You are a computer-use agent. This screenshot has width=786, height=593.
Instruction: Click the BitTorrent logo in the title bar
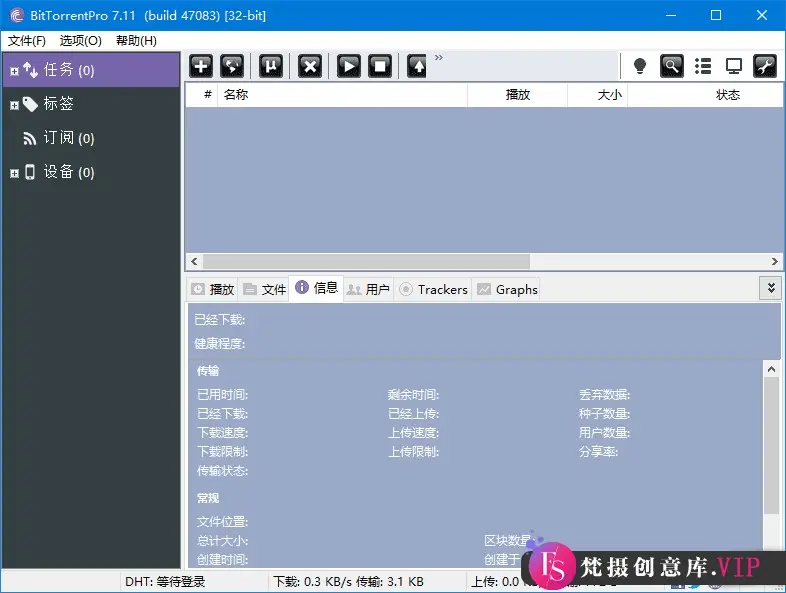pos(17,16)
